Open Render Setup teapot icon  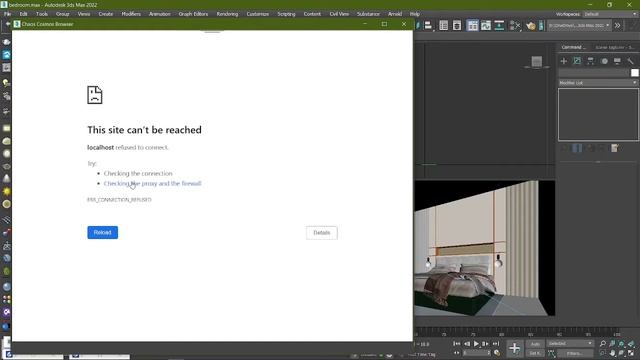(x=531, y=26)
